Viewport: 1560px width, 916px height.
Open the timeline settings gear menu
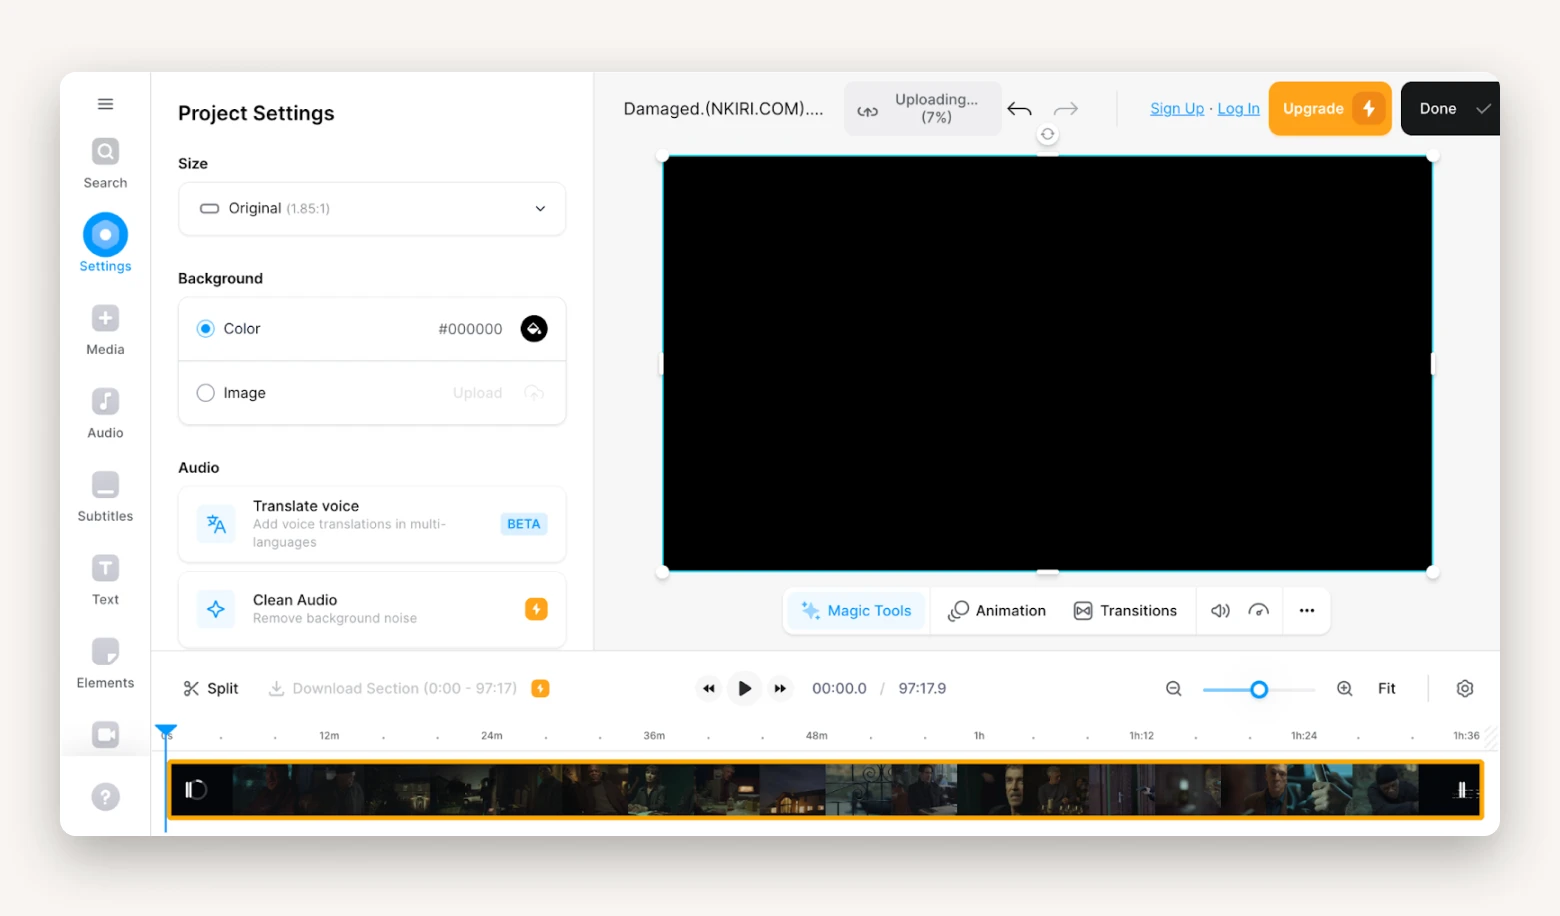pyautogui.click(x=1465, y=688)
